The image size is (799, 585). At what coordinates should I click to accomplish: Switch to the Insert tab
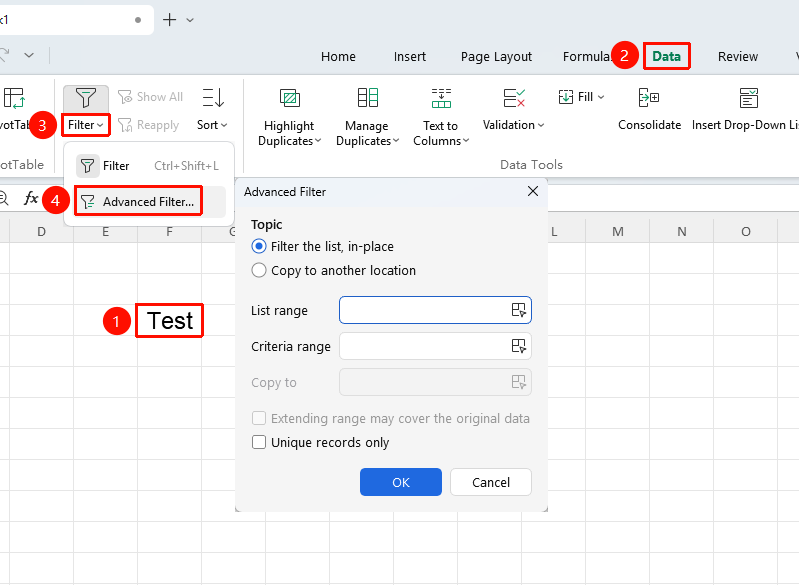point(410,57)
